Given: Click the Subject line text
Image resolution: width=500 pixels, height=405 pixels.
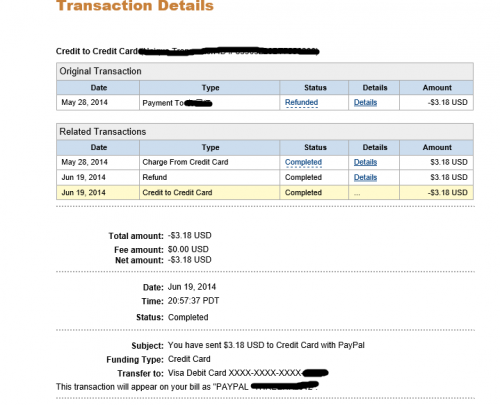Looking at the screenshot, I should pyautogui.click(x=266, y=345).
